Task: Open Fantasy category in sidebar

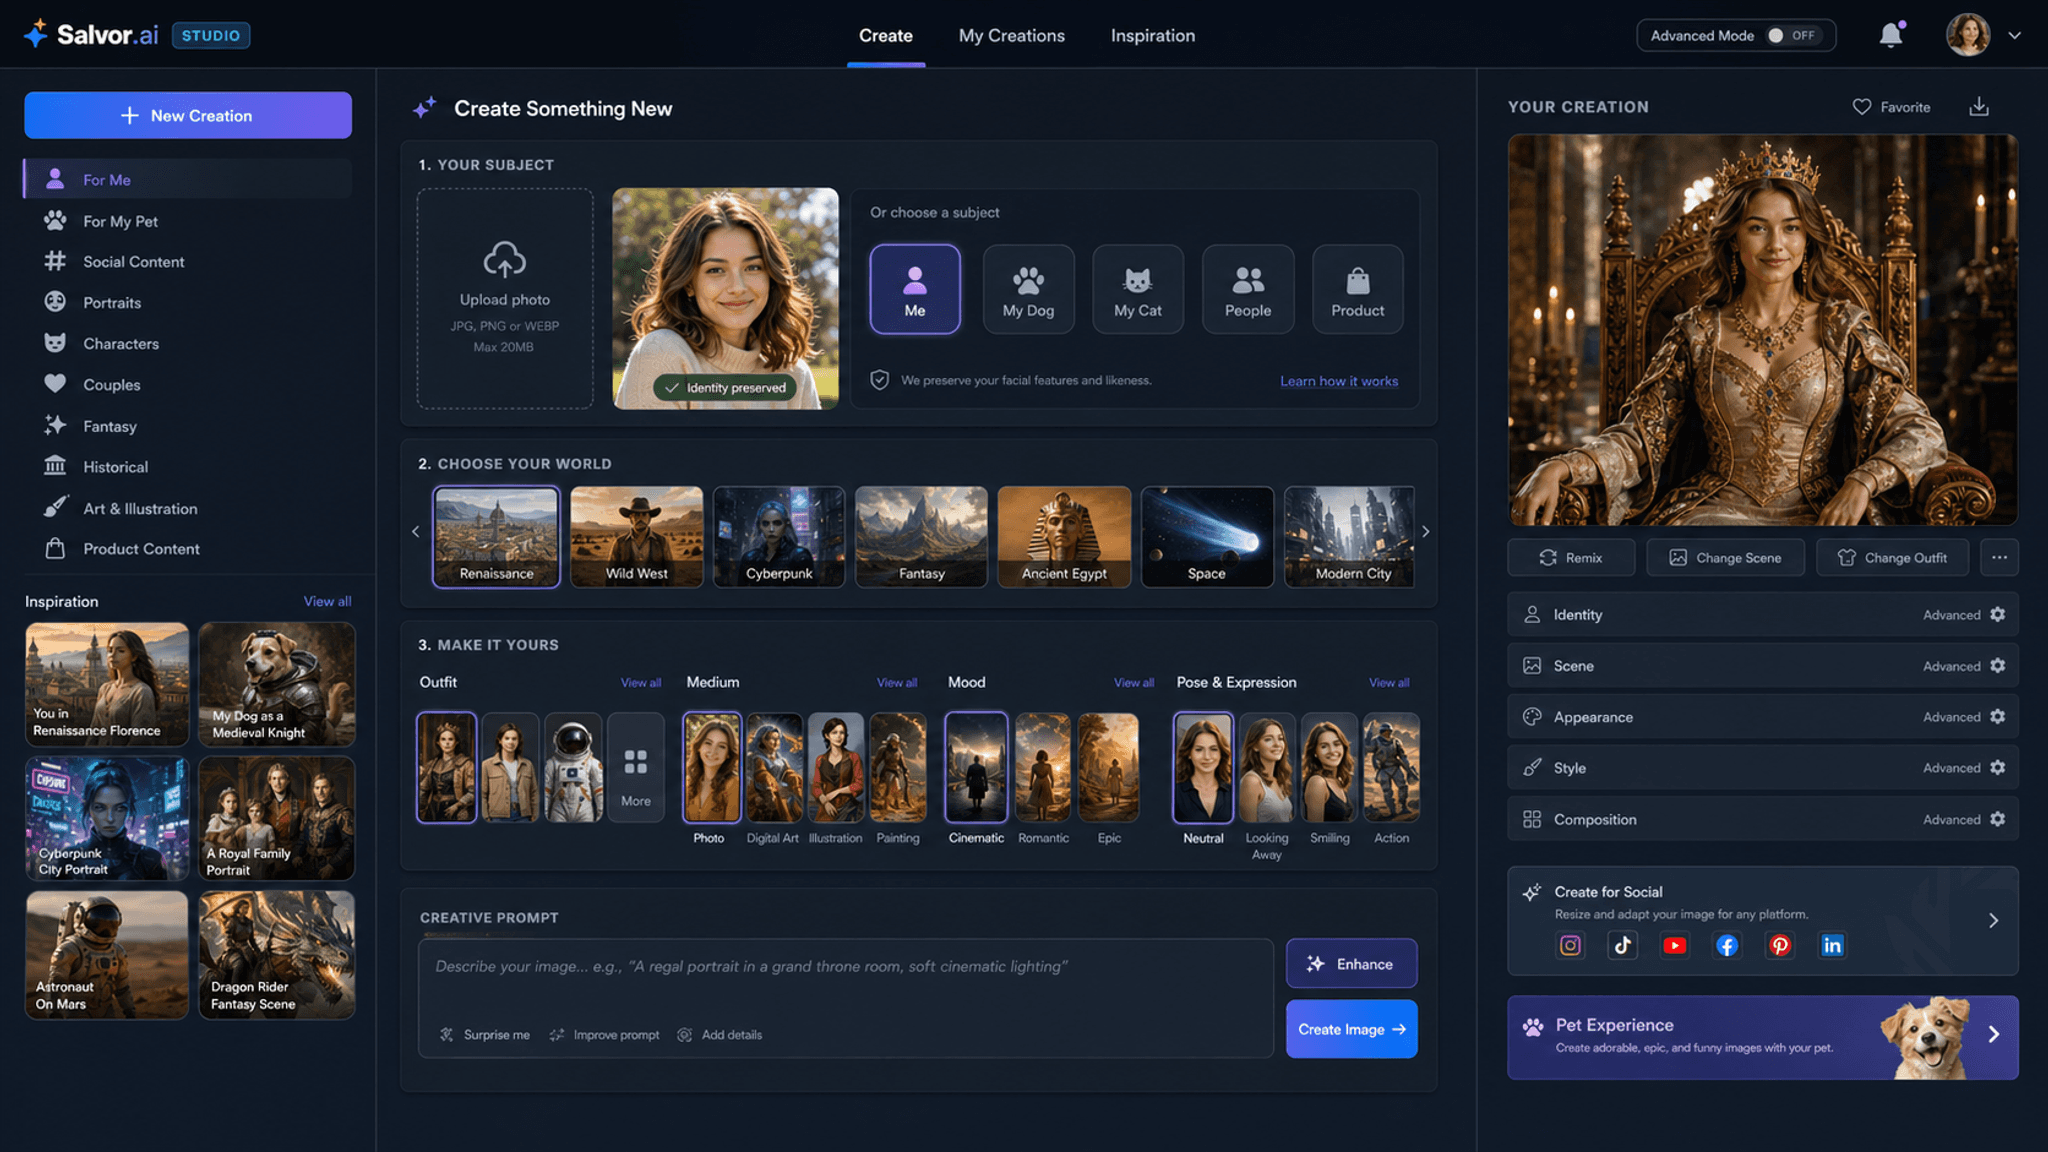Action: tap(188, 426)
